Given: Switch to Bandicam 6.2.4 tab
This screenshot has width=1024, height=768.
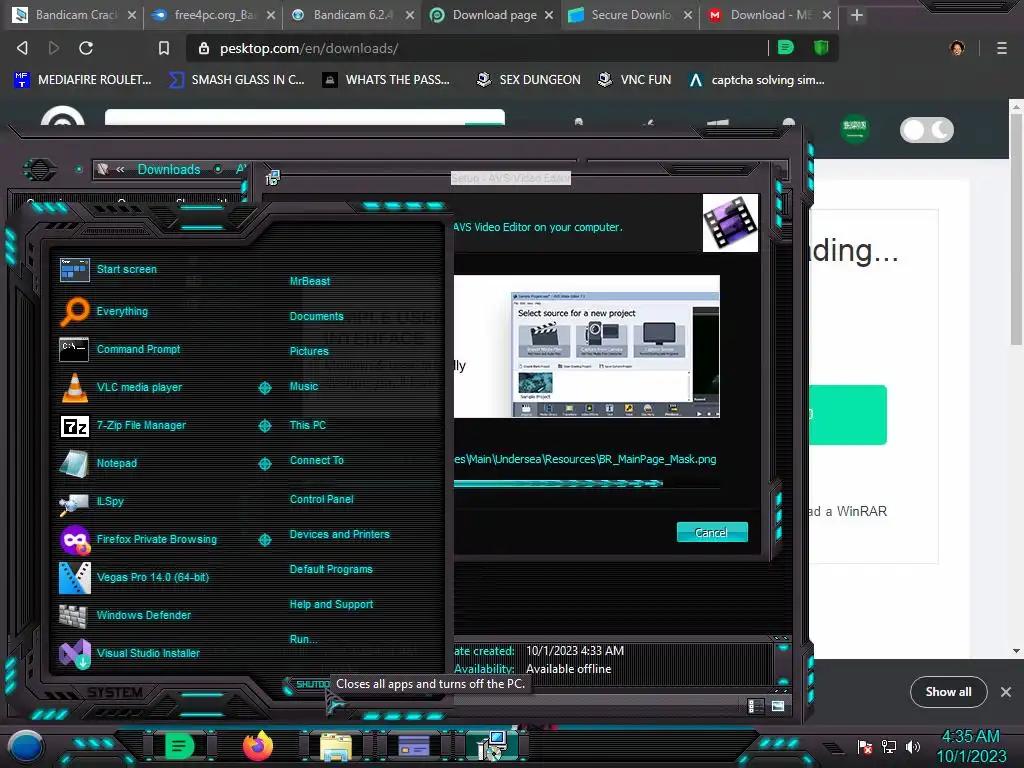Looking at the screenshot, I should click(x=352, y=15).
